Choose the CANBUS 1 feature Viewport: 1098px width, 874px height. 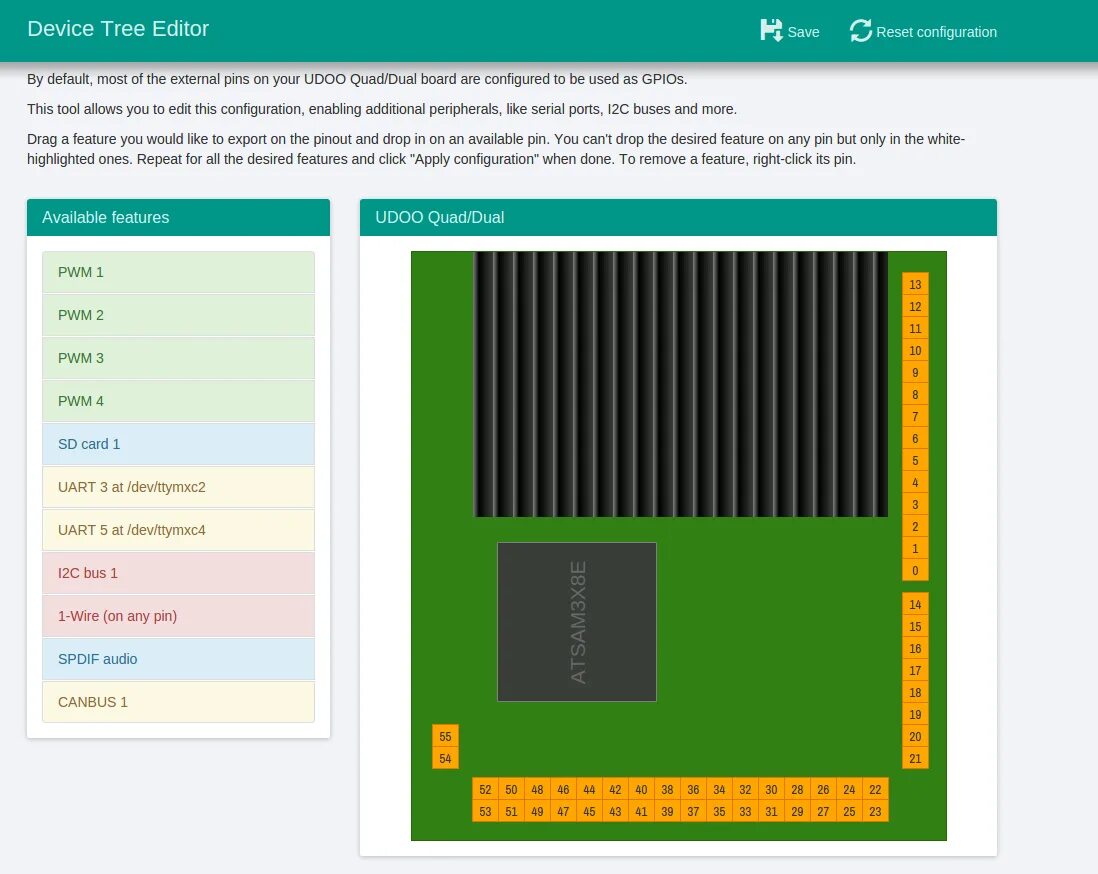(x=179, y=702)
